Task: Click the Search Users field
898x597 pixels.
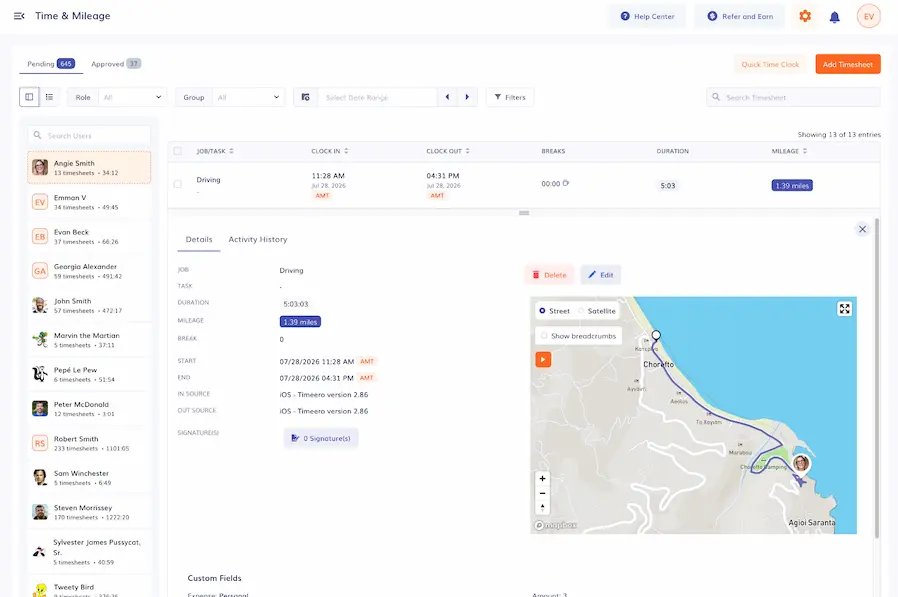Action: pyautogui.click(x=89, y=135)
